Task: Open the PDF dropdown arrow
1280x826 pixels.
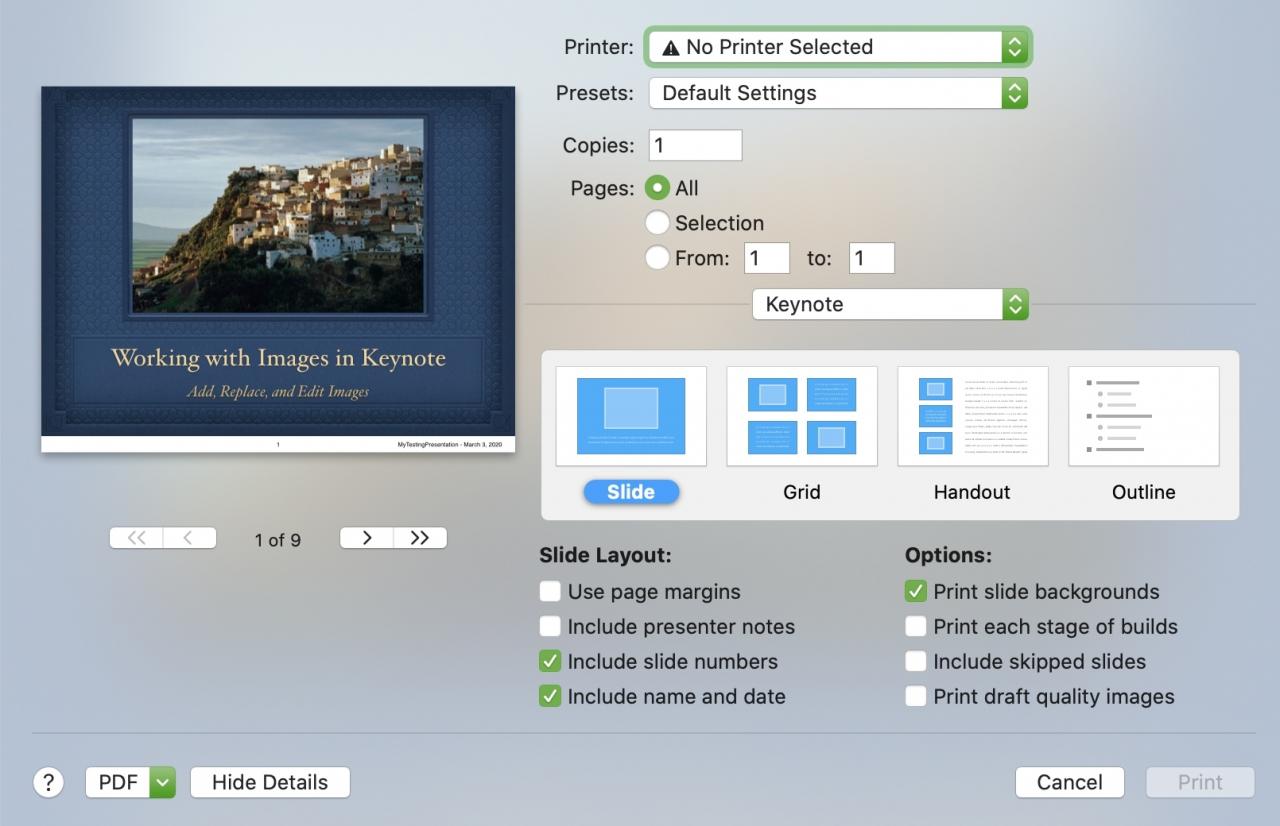Action: (x=163, y=782)
